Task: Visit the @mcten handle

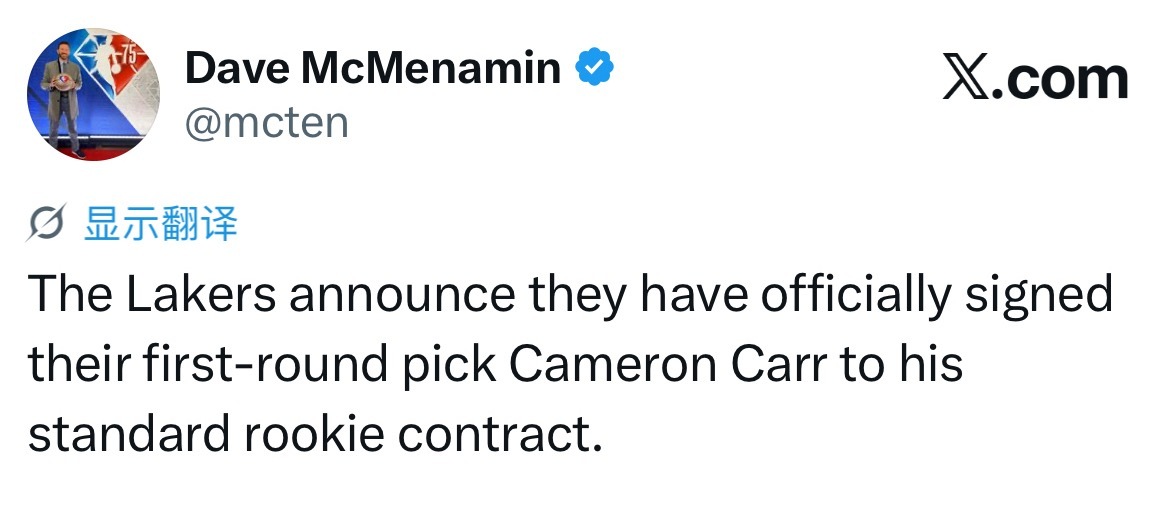Action: (x=267, y=123)
